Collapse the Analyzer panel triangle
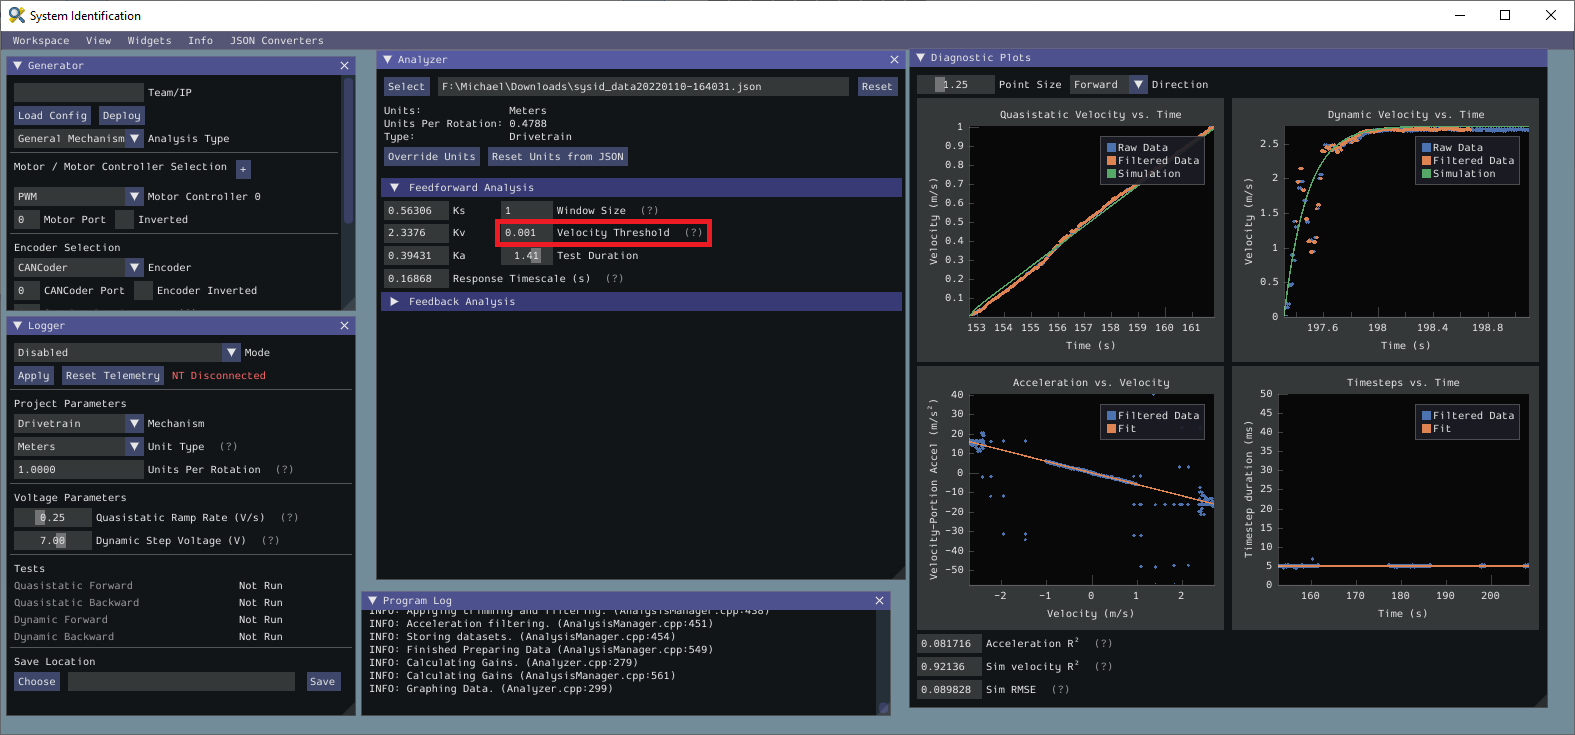The image size is (1575, 735). click(x=387, y=60)
